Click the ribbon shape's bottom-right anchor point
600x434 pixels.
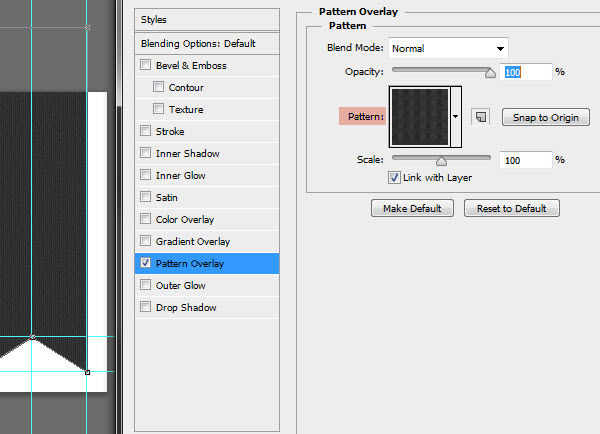87,372
